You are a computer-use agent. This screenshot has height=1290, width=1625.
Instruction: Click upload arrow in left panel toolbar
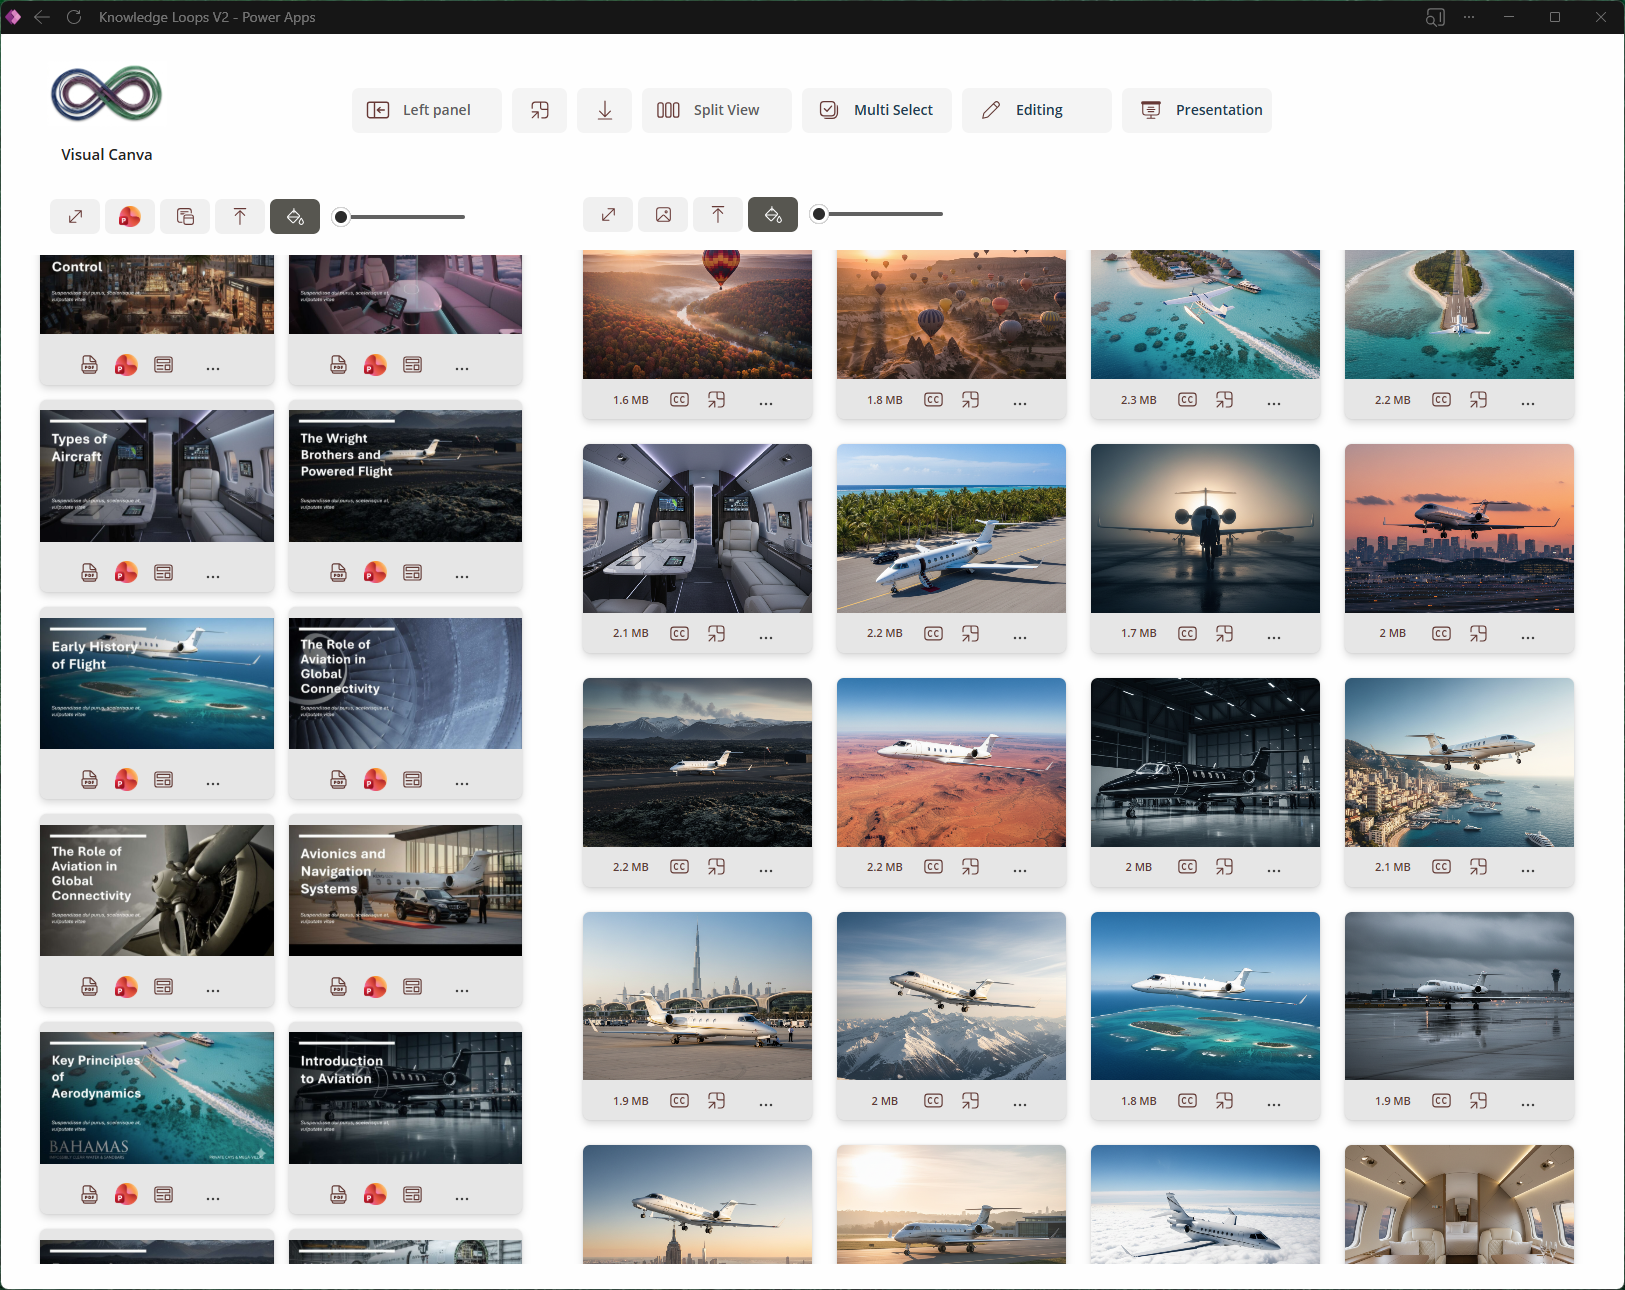(240, 216)
